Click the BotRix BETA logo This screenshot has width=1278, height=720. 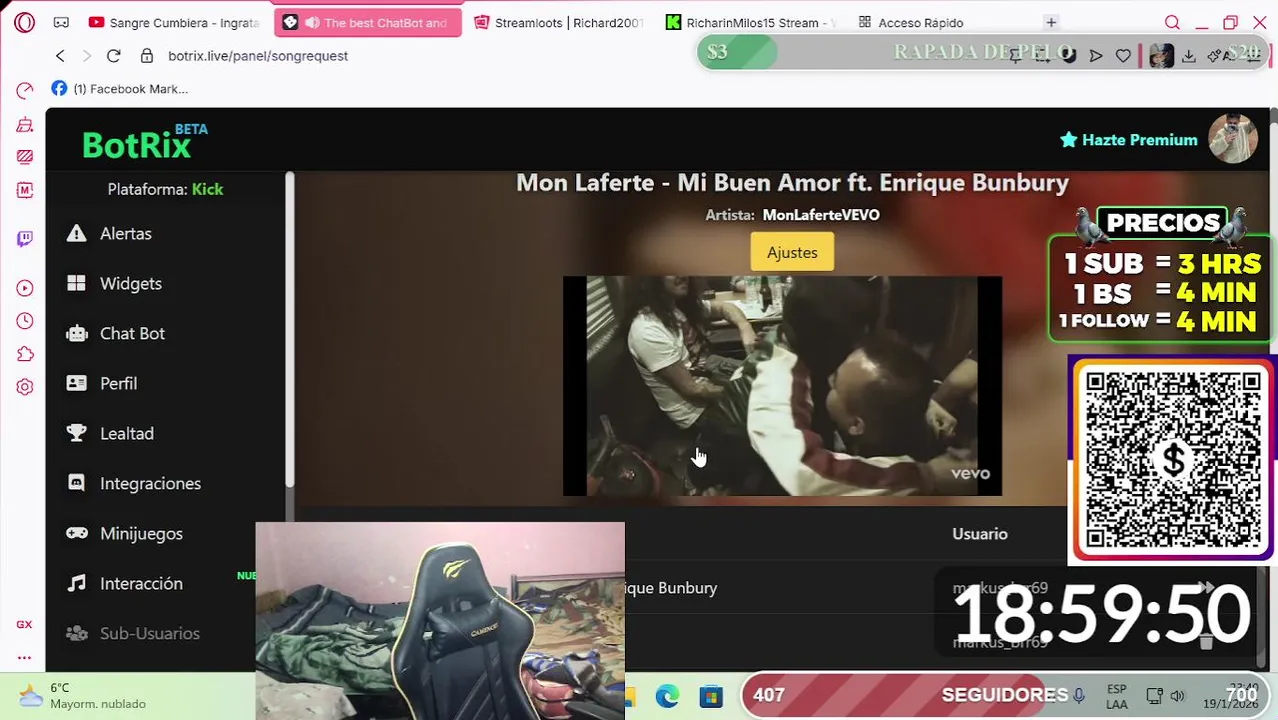click(144, 142)
